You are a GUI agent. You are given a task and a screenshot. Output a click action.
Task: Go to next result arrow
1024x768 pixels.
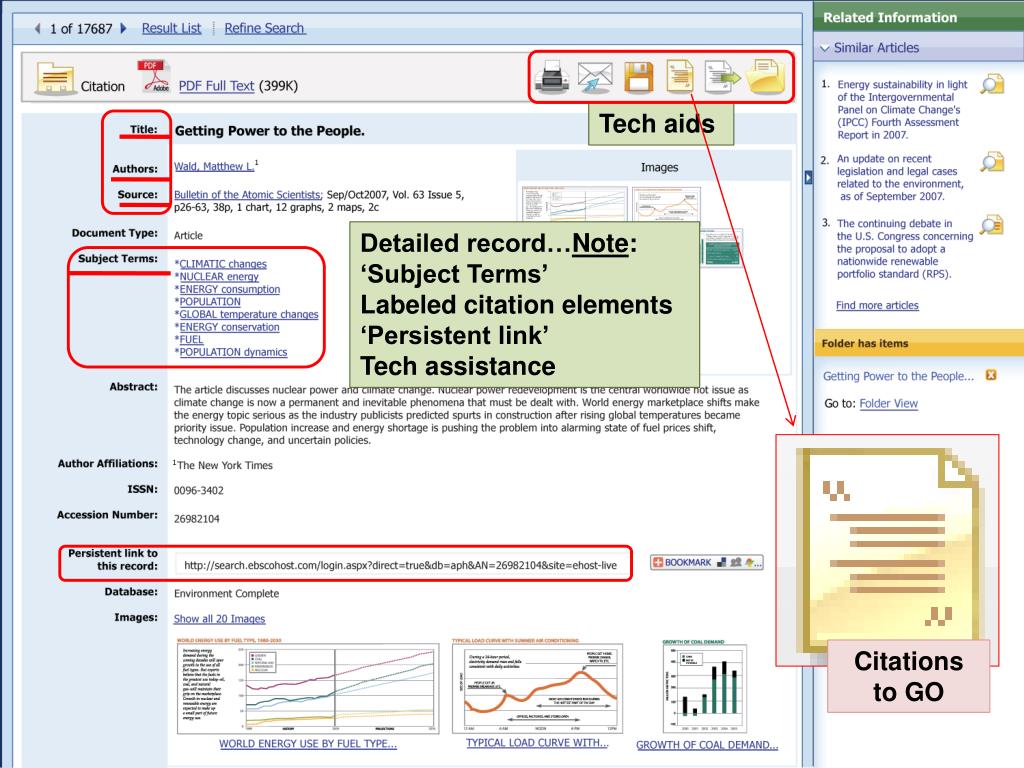pyautogui.click(x=123, y=28)
